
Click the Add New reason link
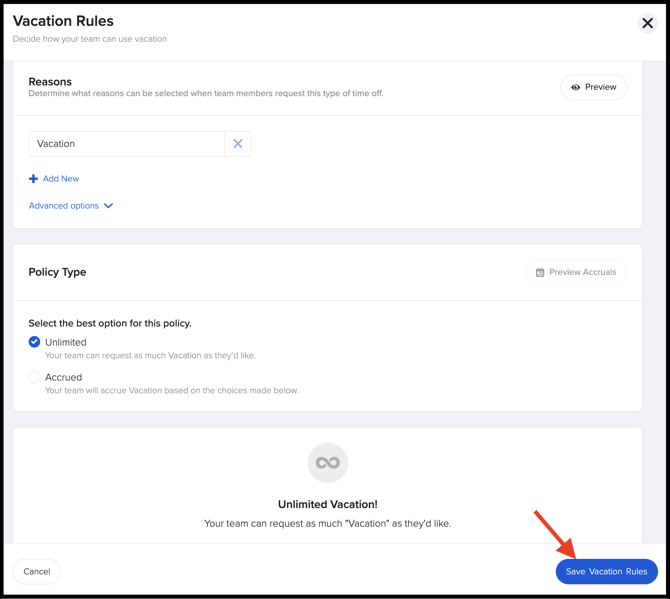tap(61, 179)
